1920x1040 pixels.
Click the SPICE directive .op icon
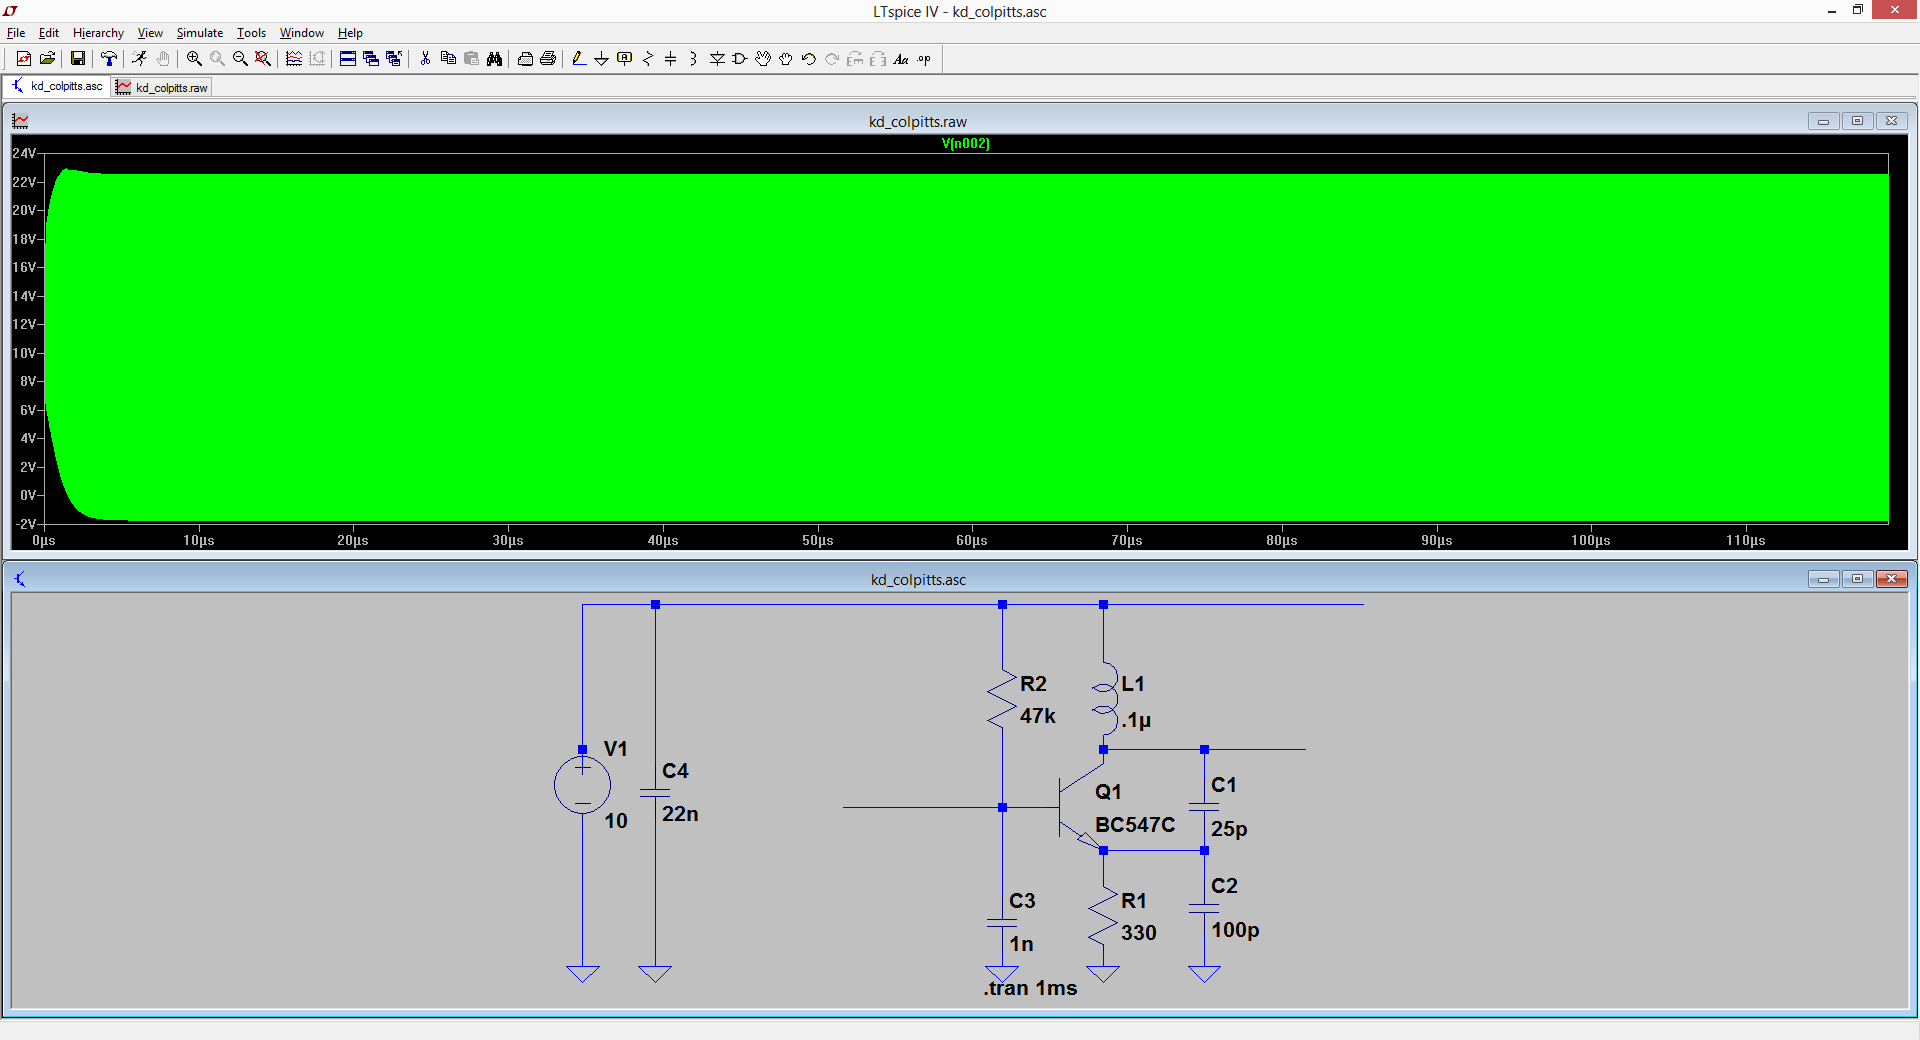coord(924,59)
